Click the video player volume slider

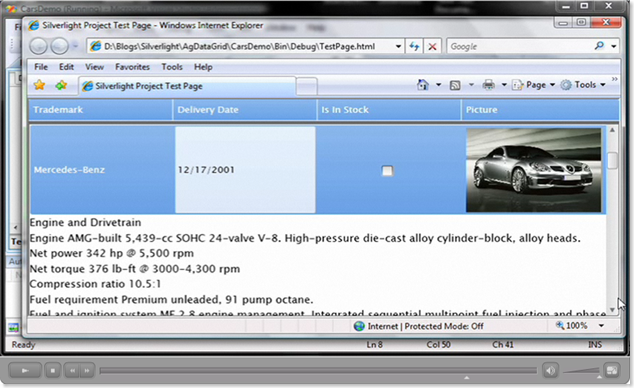coord(581,370)
